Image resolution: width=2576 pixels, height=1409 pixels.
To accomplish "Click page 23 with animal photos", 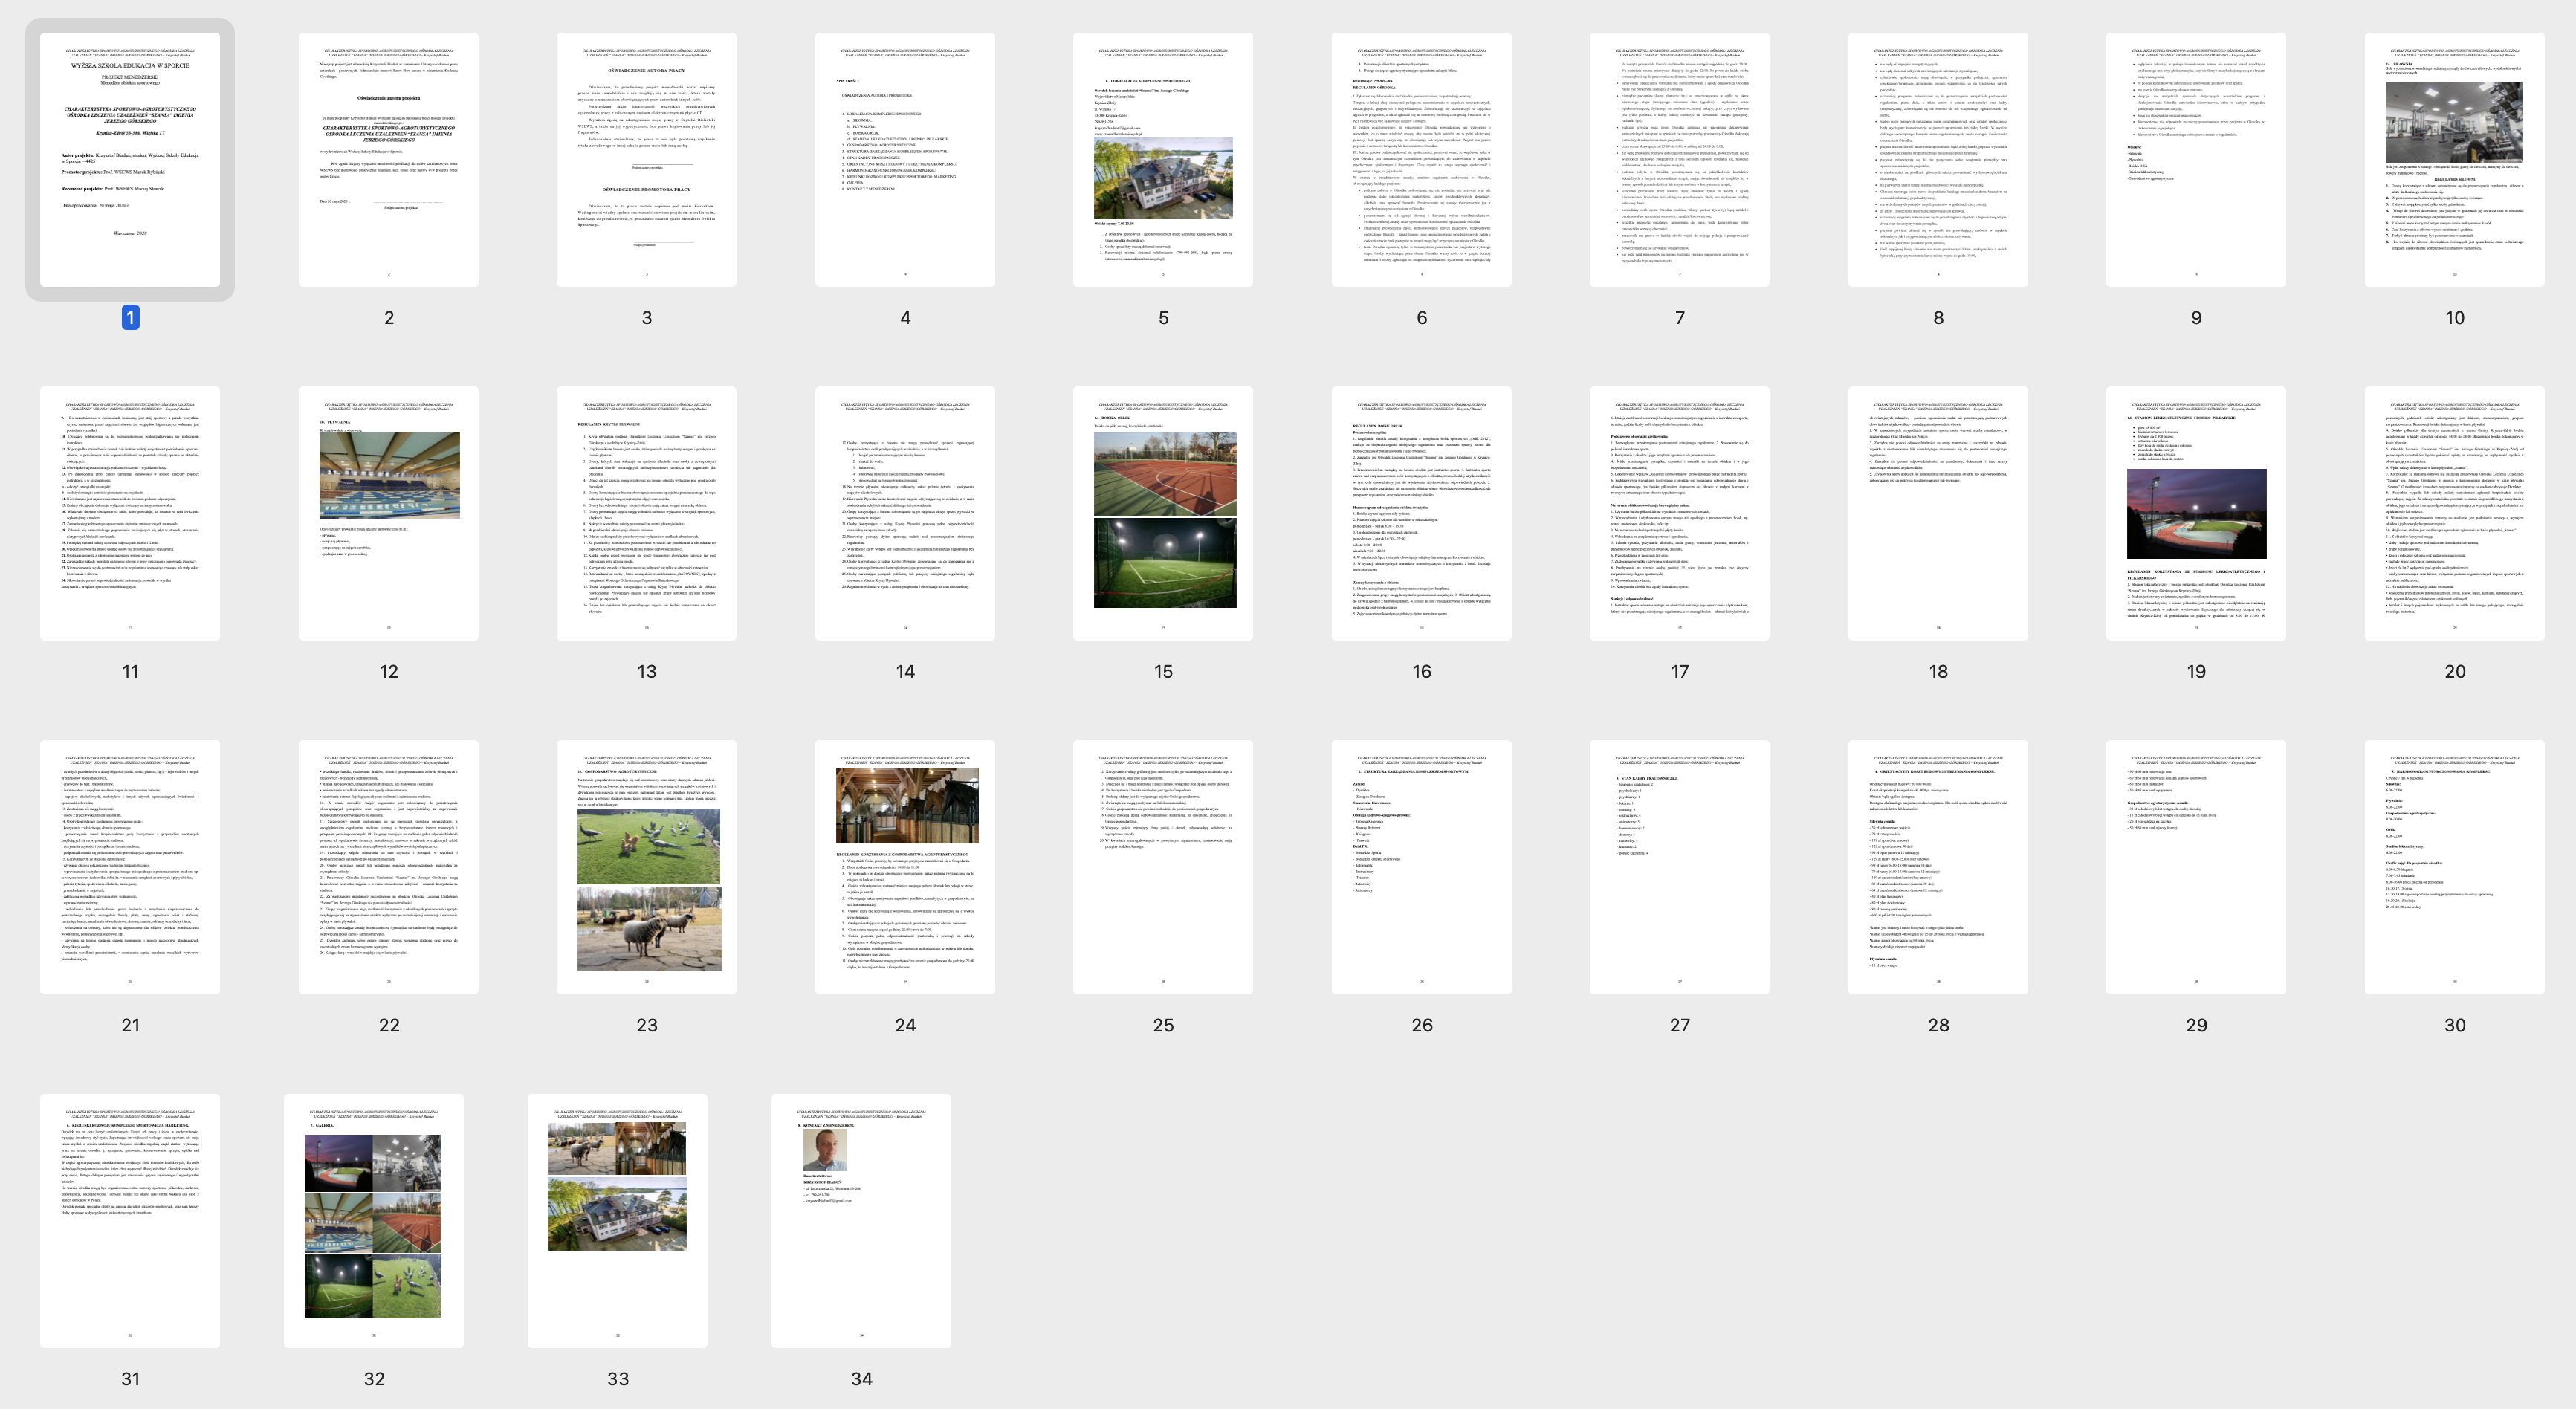I will tap(646, 867).
